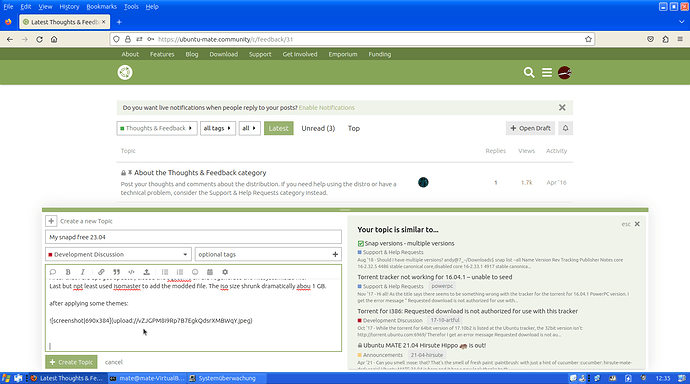The width and height of the screenshot is (690, 384).
Task: Expand the all solved-status dropdown
Action: point(250,128)
